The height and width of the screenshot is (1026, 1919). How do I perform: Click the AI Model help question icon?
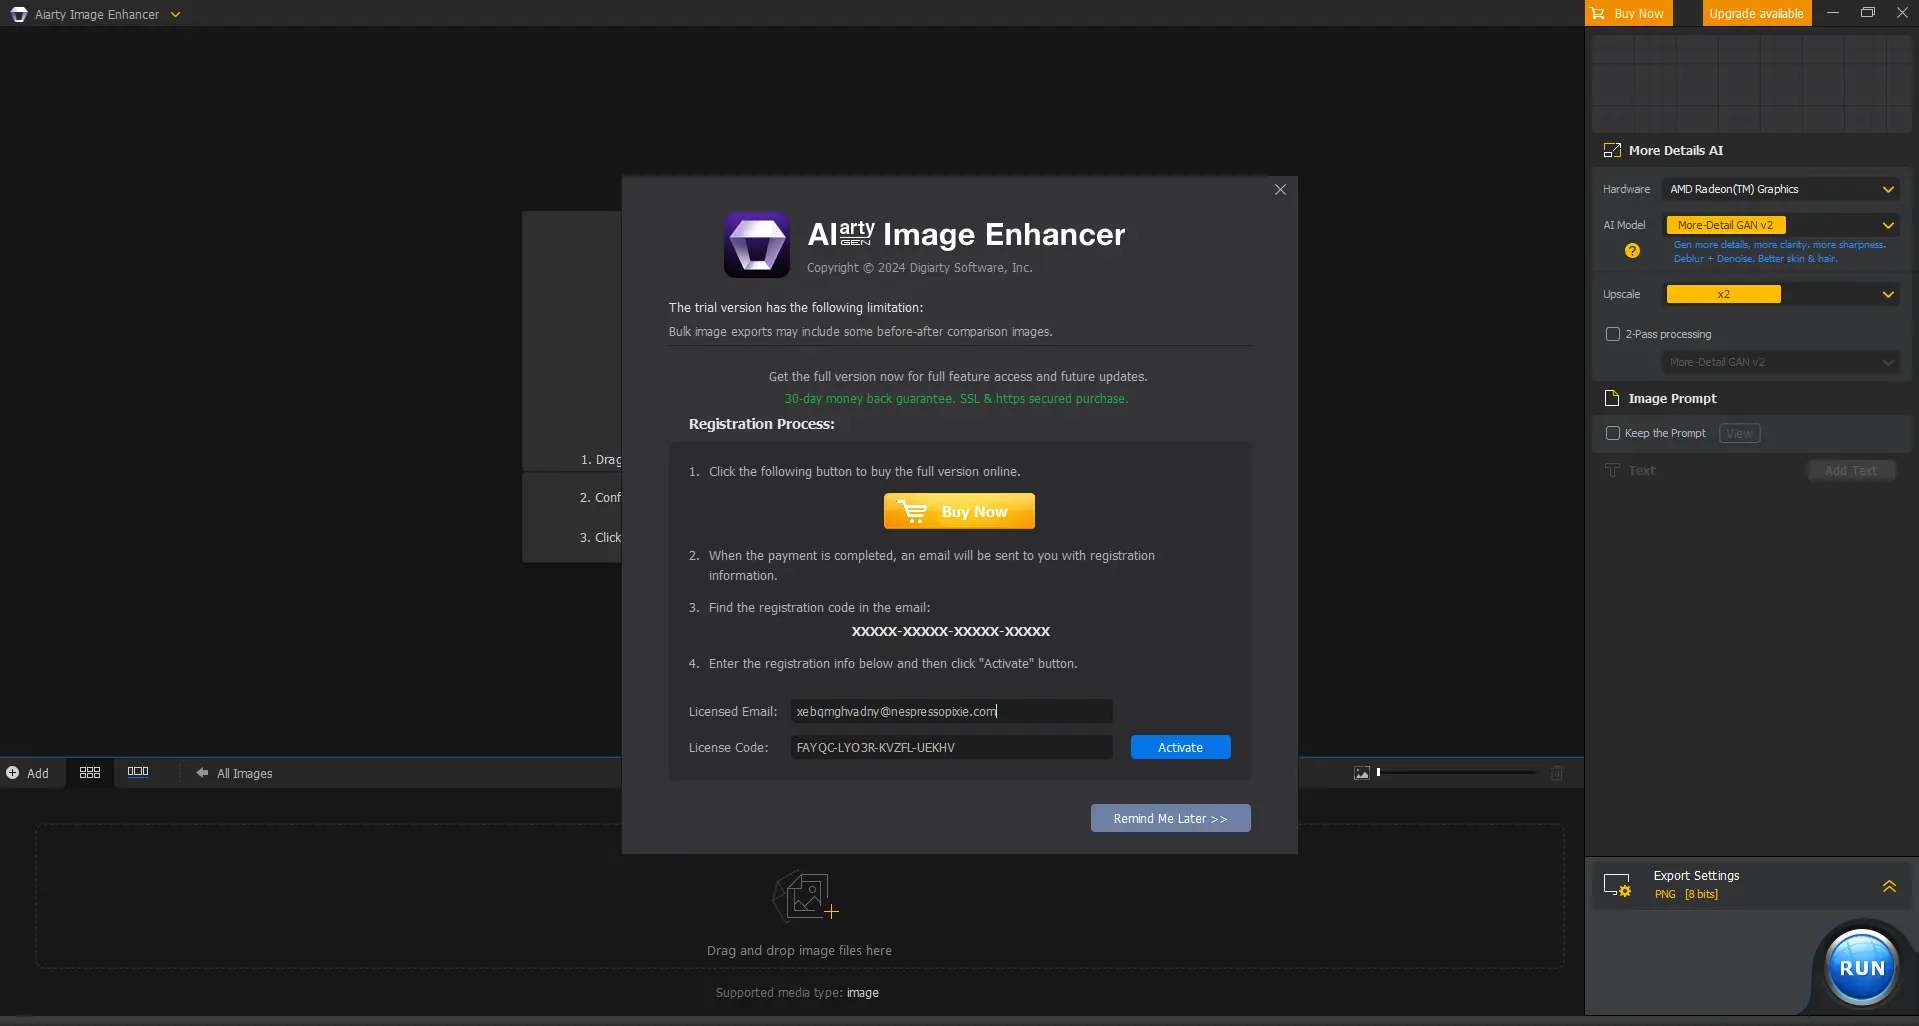click(1632, 251)
